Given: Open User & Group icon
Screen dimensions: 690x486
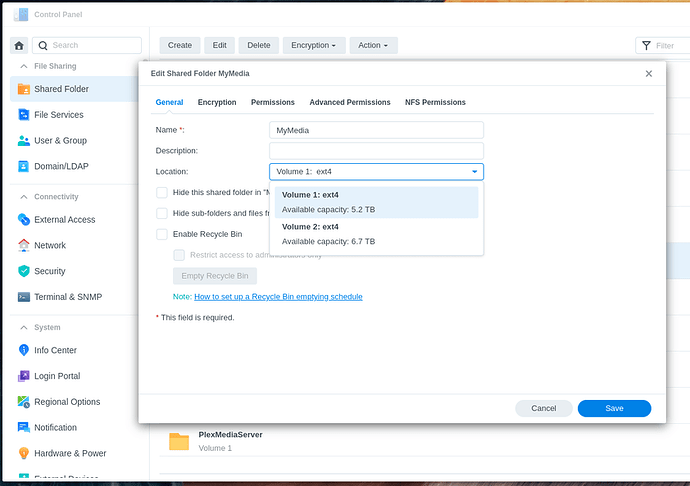Looking at the screenshot, I should 23,140.
